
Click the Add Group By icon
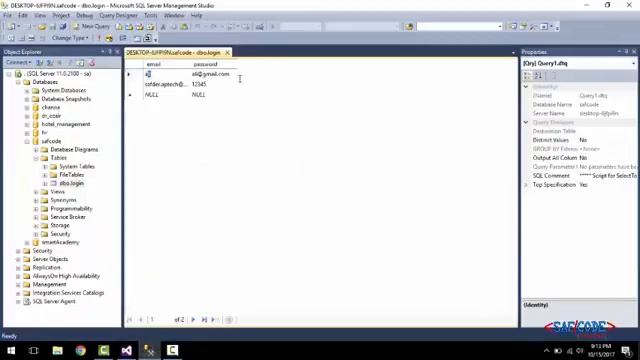(123, 38)
